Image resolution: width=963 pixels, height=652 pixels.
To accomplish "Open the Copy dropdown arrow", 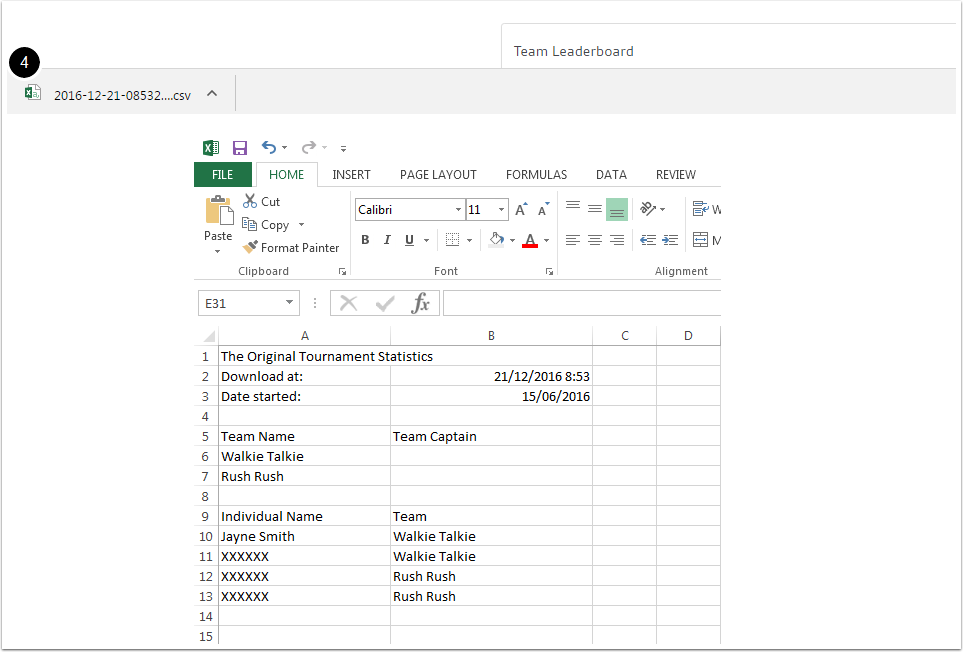I will [302, 225].
